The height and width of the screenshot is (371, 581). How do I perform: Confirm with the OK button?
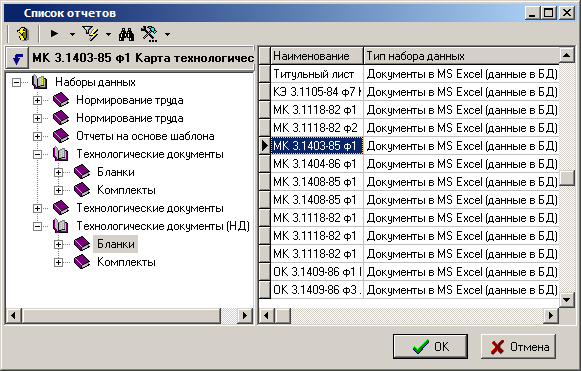(x=430, y=347)
